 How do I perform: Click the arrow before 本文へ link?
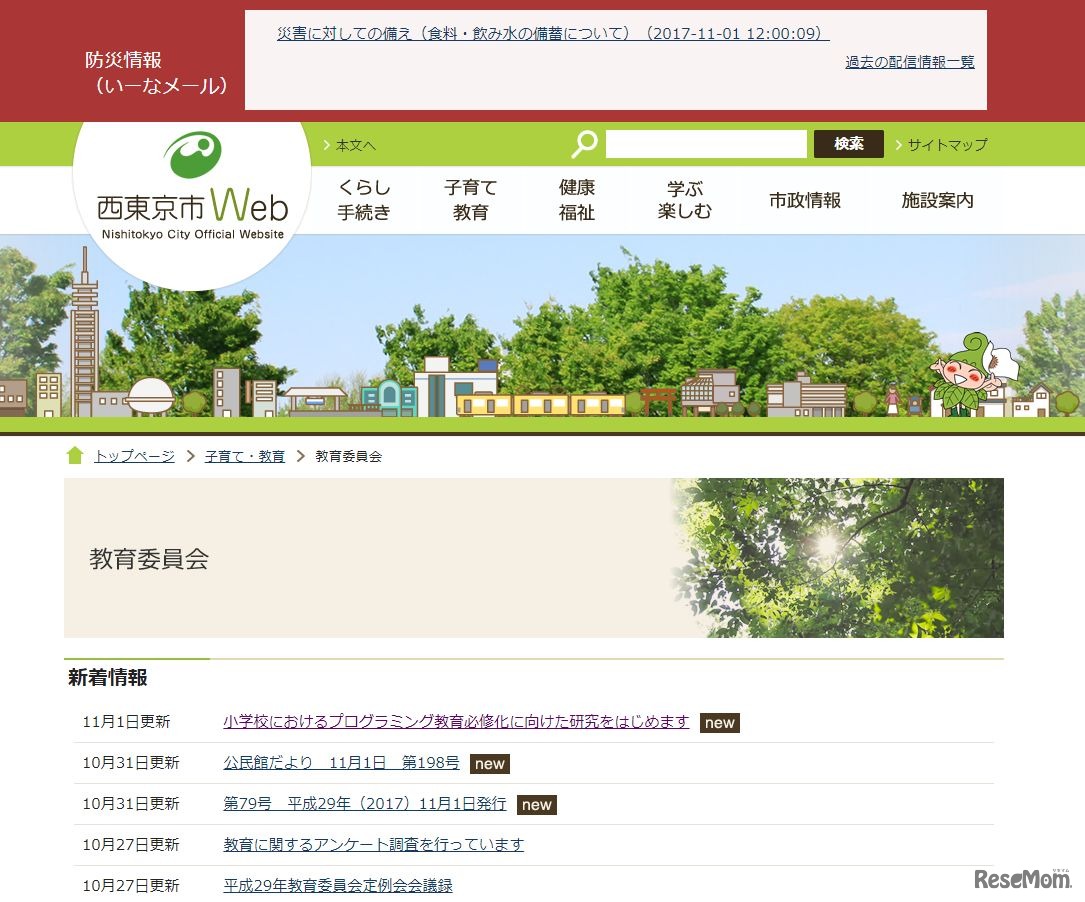click(325, 144)
